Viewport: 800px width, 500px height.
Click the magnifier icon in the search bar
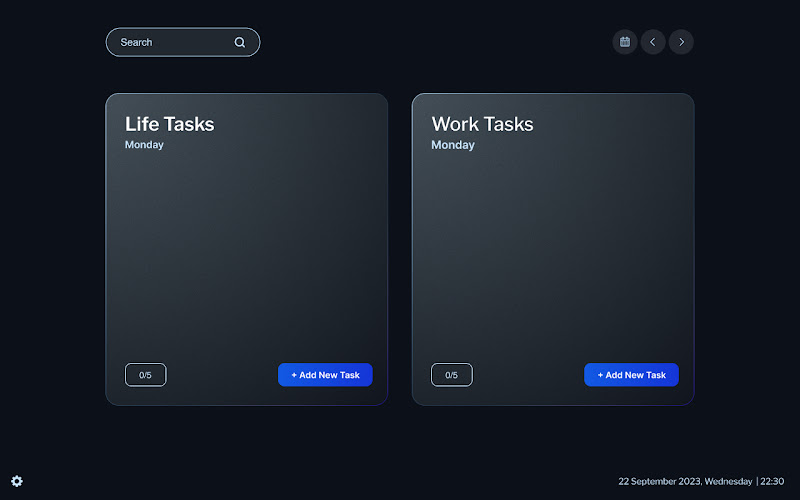[239, 42]
